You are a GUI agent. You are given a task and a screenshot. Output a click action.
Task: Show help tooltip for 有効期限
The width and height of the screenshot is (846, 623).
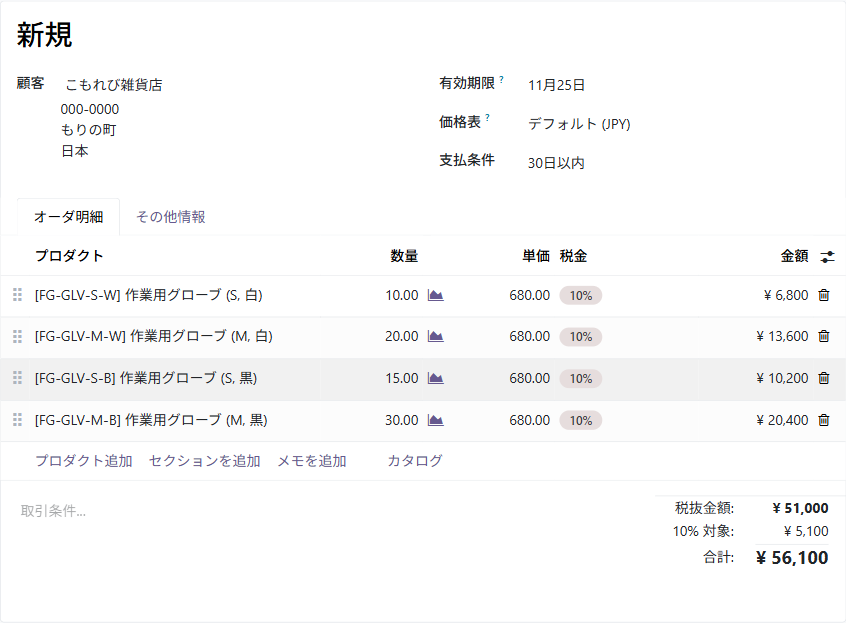coord(501,79)
